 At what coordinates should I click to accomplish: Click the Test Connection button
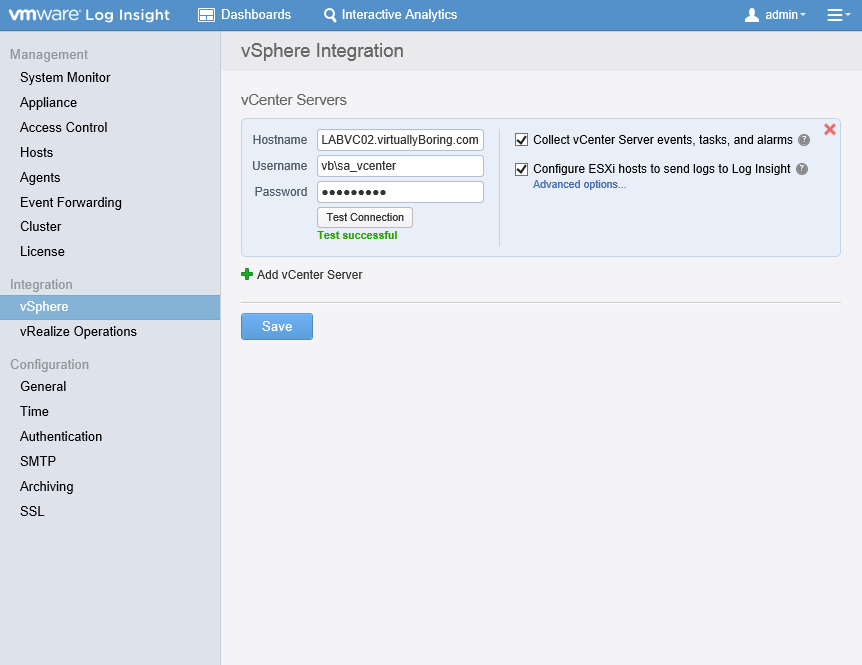(x=365, y=217)
